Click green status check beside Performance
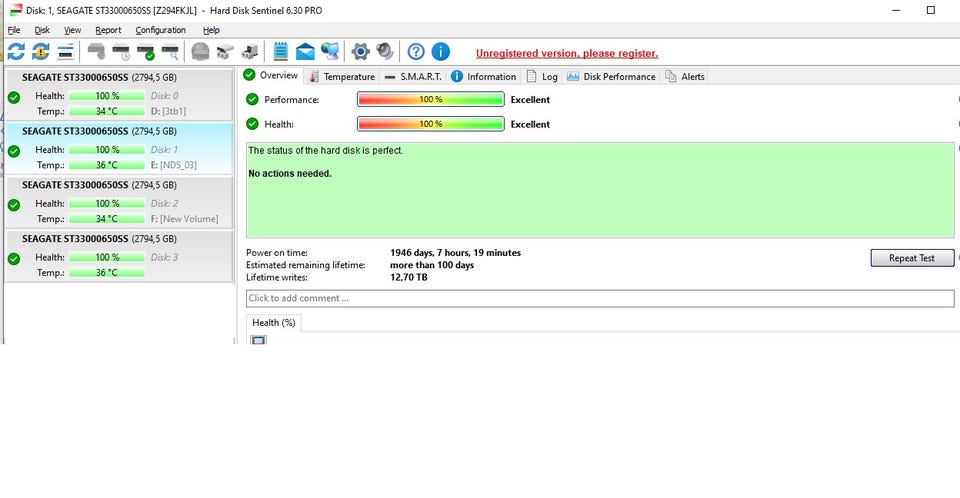The height and width of the screenshot is (498, 960). [252, 99]
